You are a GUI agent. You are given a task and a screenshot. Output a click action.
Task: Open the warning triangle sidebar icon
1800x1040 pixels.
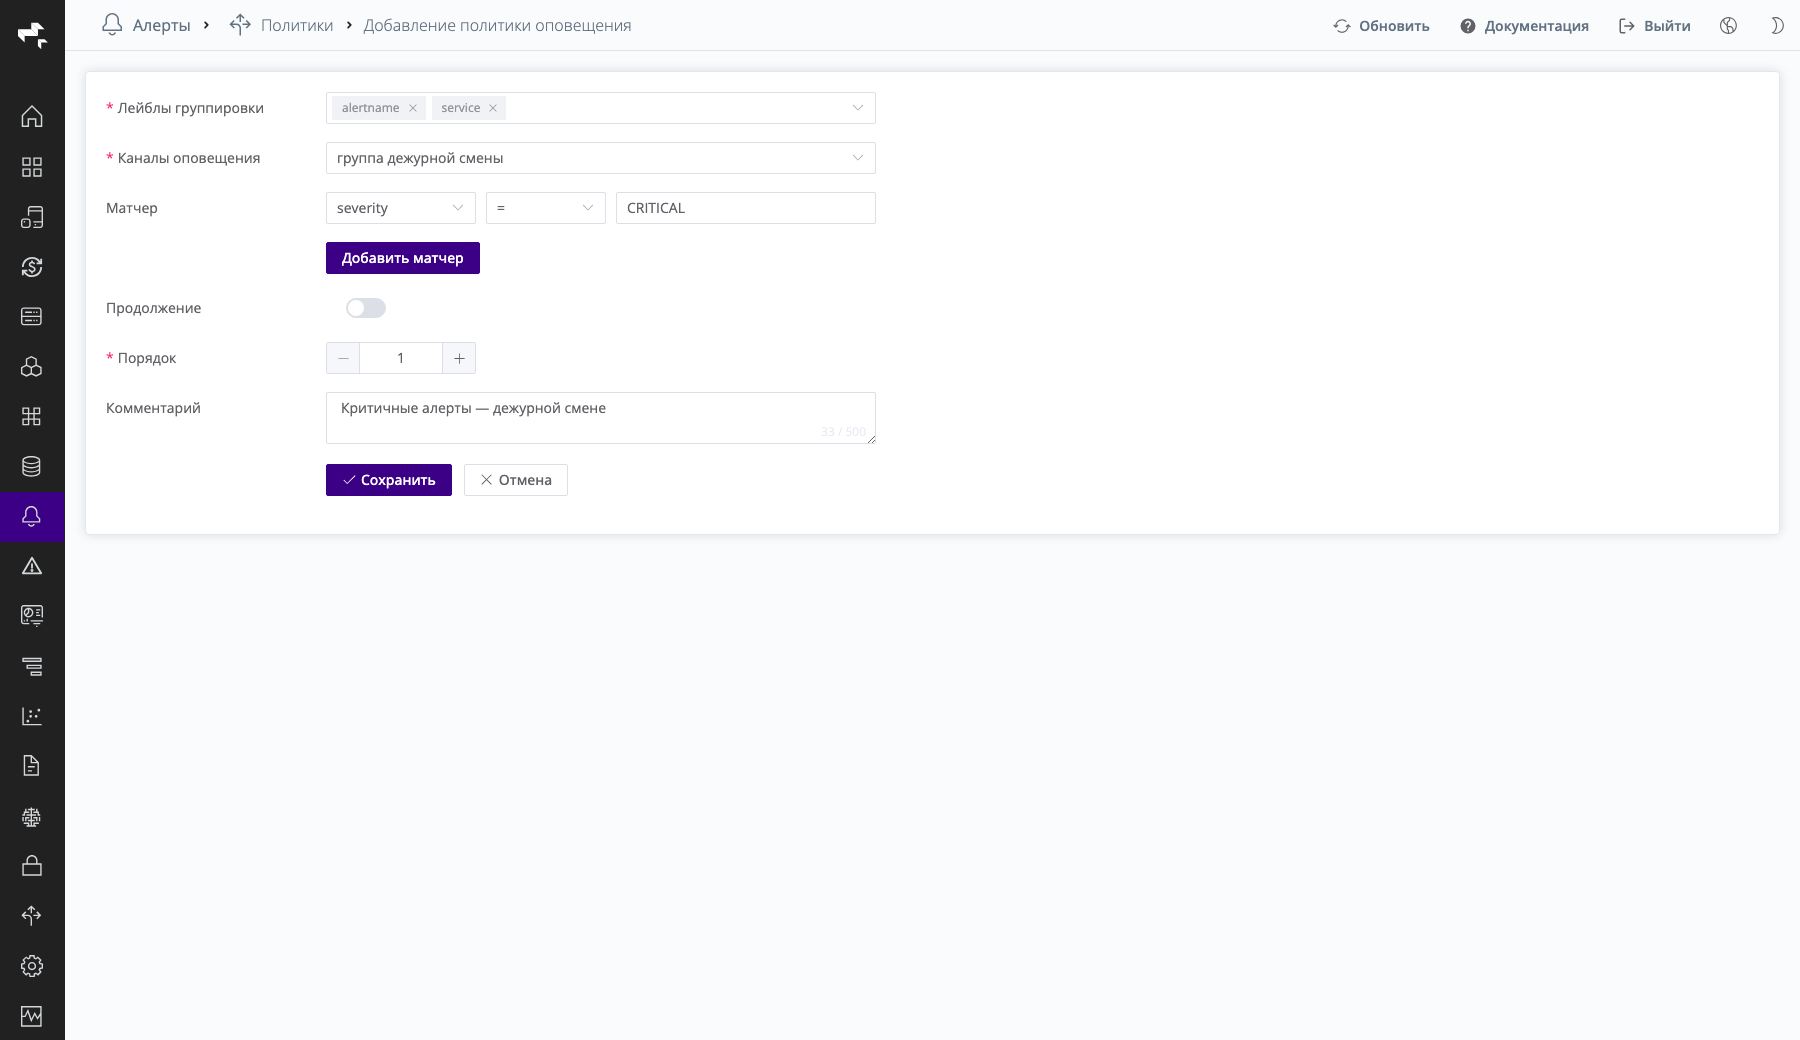pyautogui.click(x=32, y=567)
